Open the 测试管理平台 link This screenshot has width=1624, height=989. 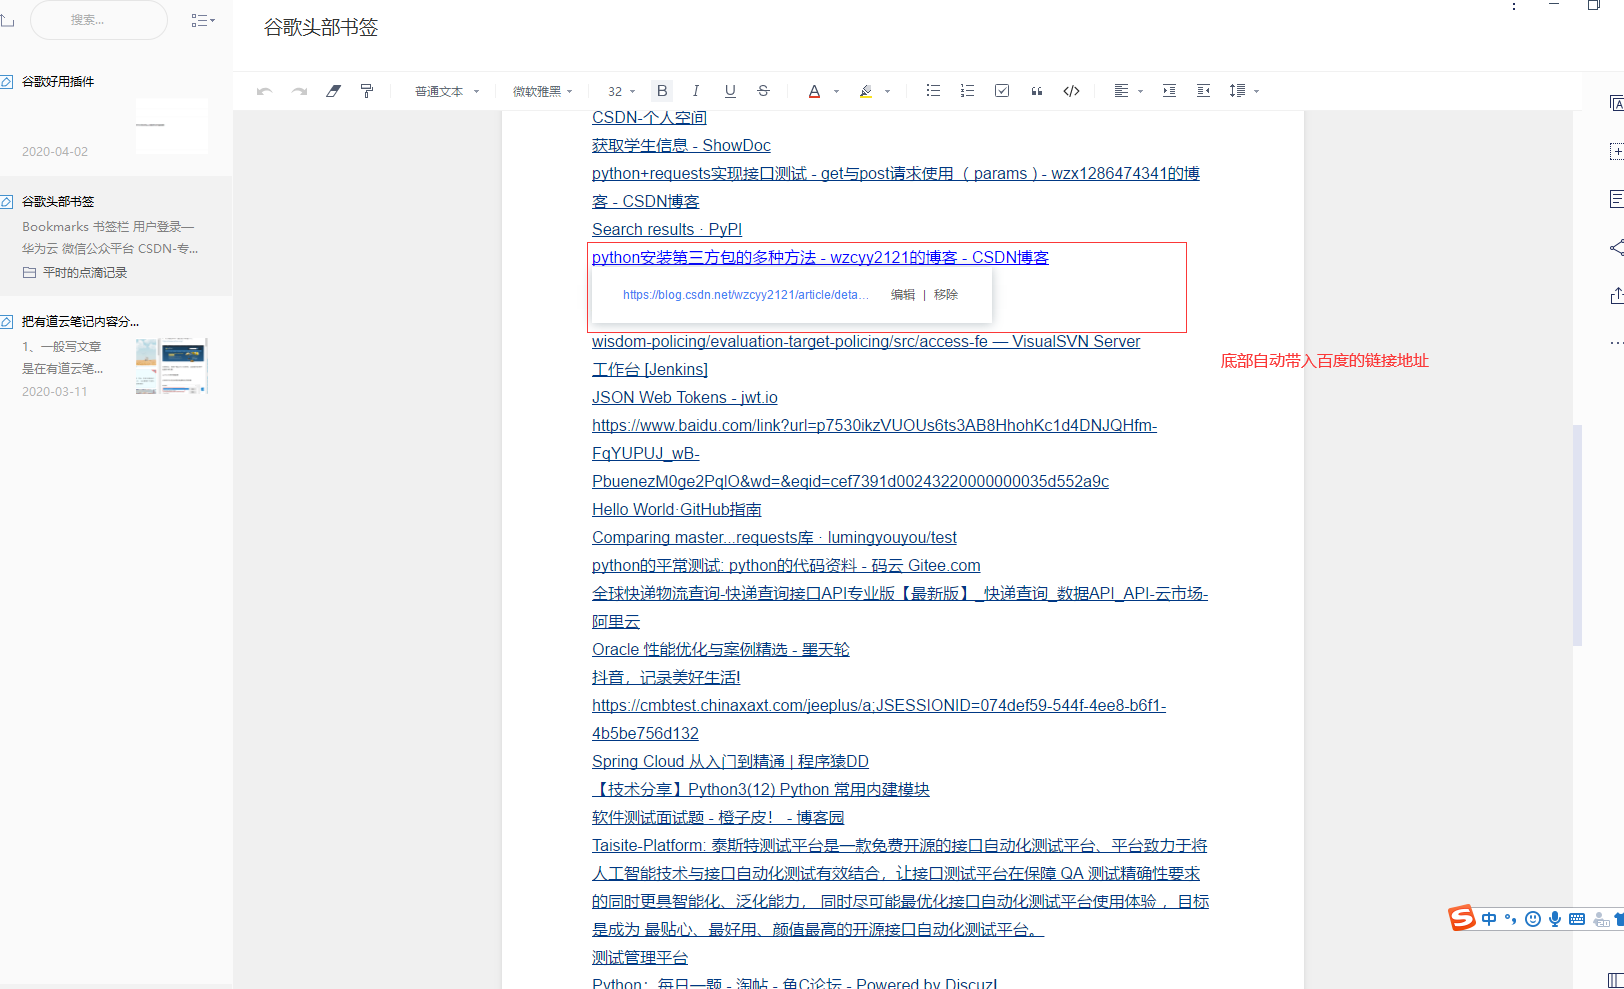[640, 957]
